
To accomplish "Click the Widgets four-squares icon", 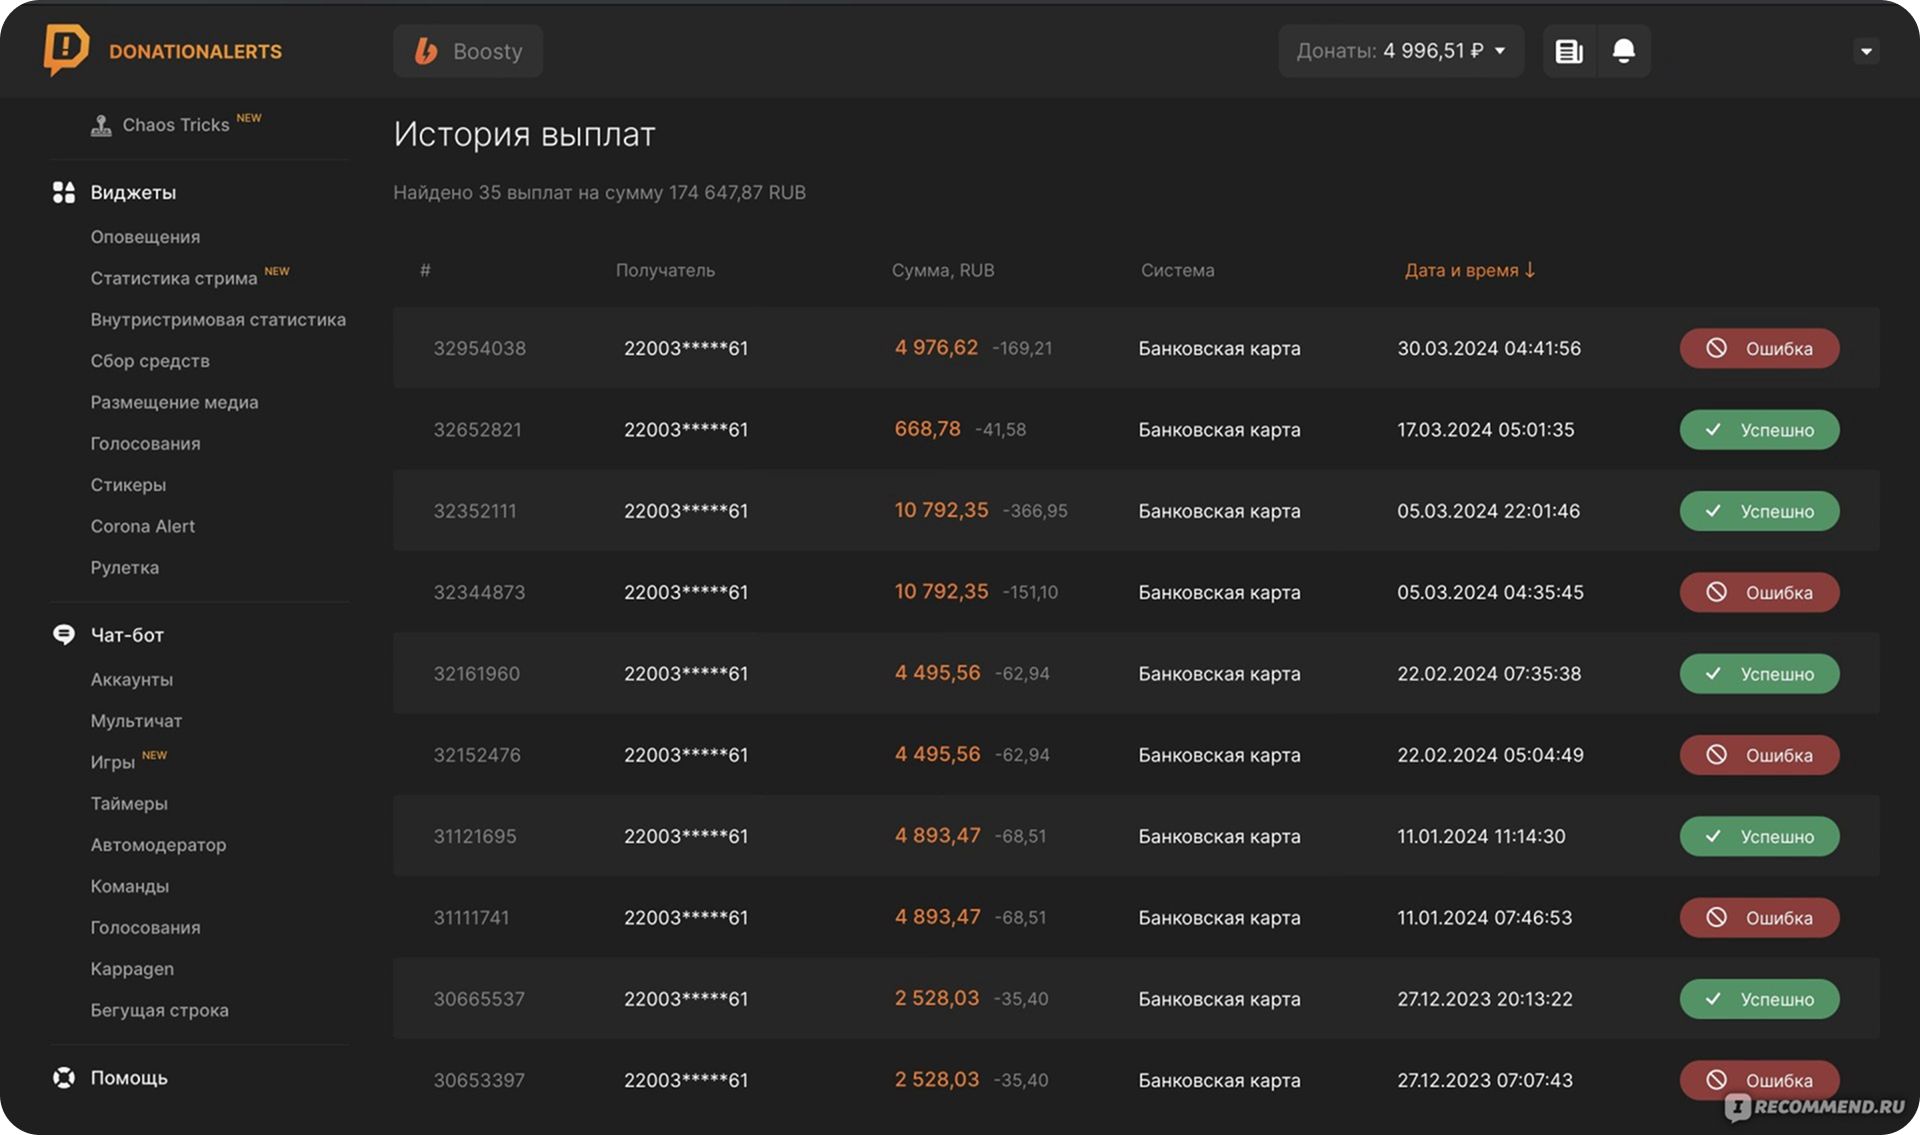I will pyautogui.click(x=64, y=192).
